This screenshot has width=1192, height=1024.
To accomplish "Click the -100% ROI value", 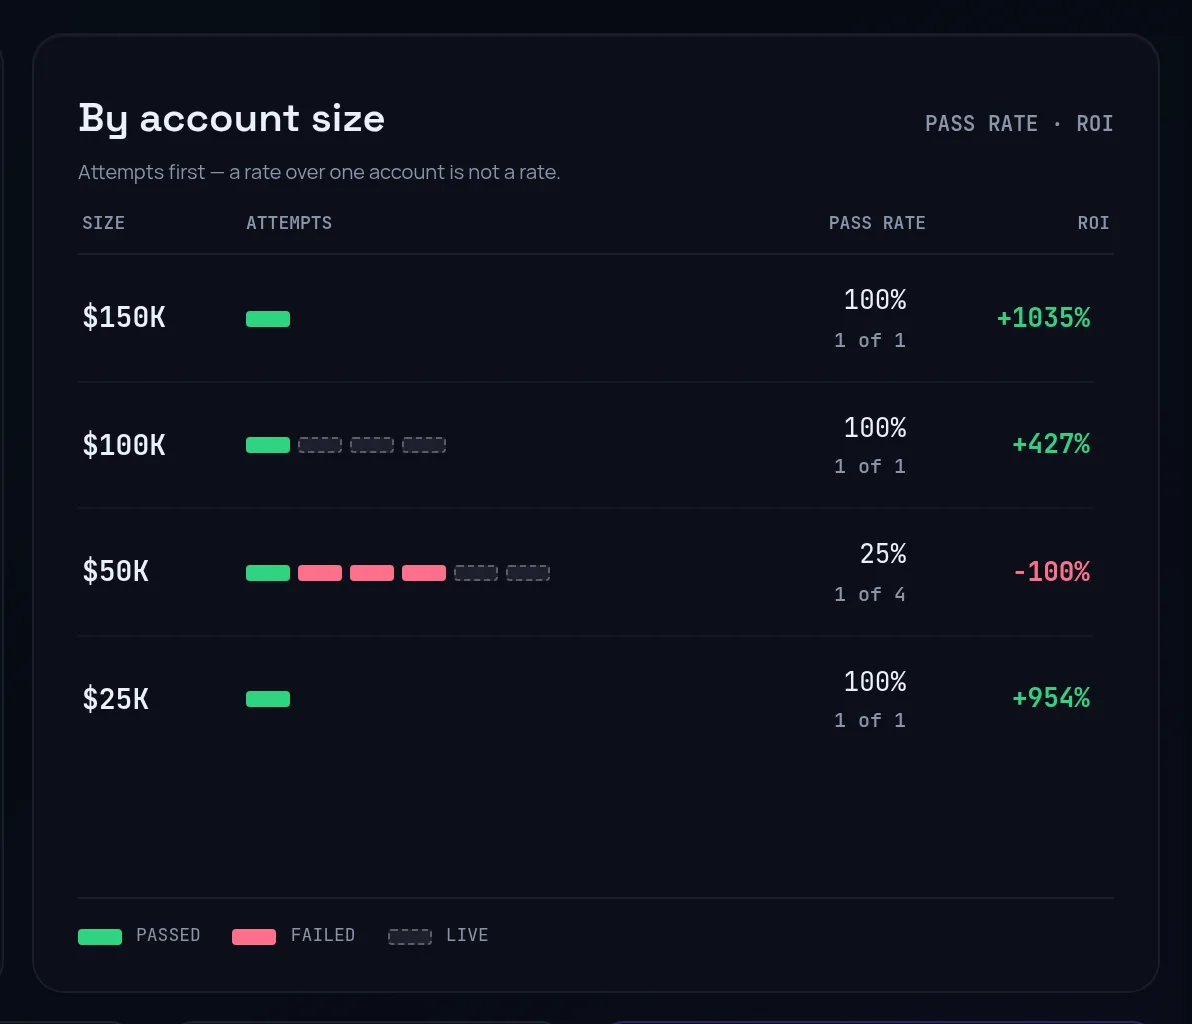I will click(1051, 572).
